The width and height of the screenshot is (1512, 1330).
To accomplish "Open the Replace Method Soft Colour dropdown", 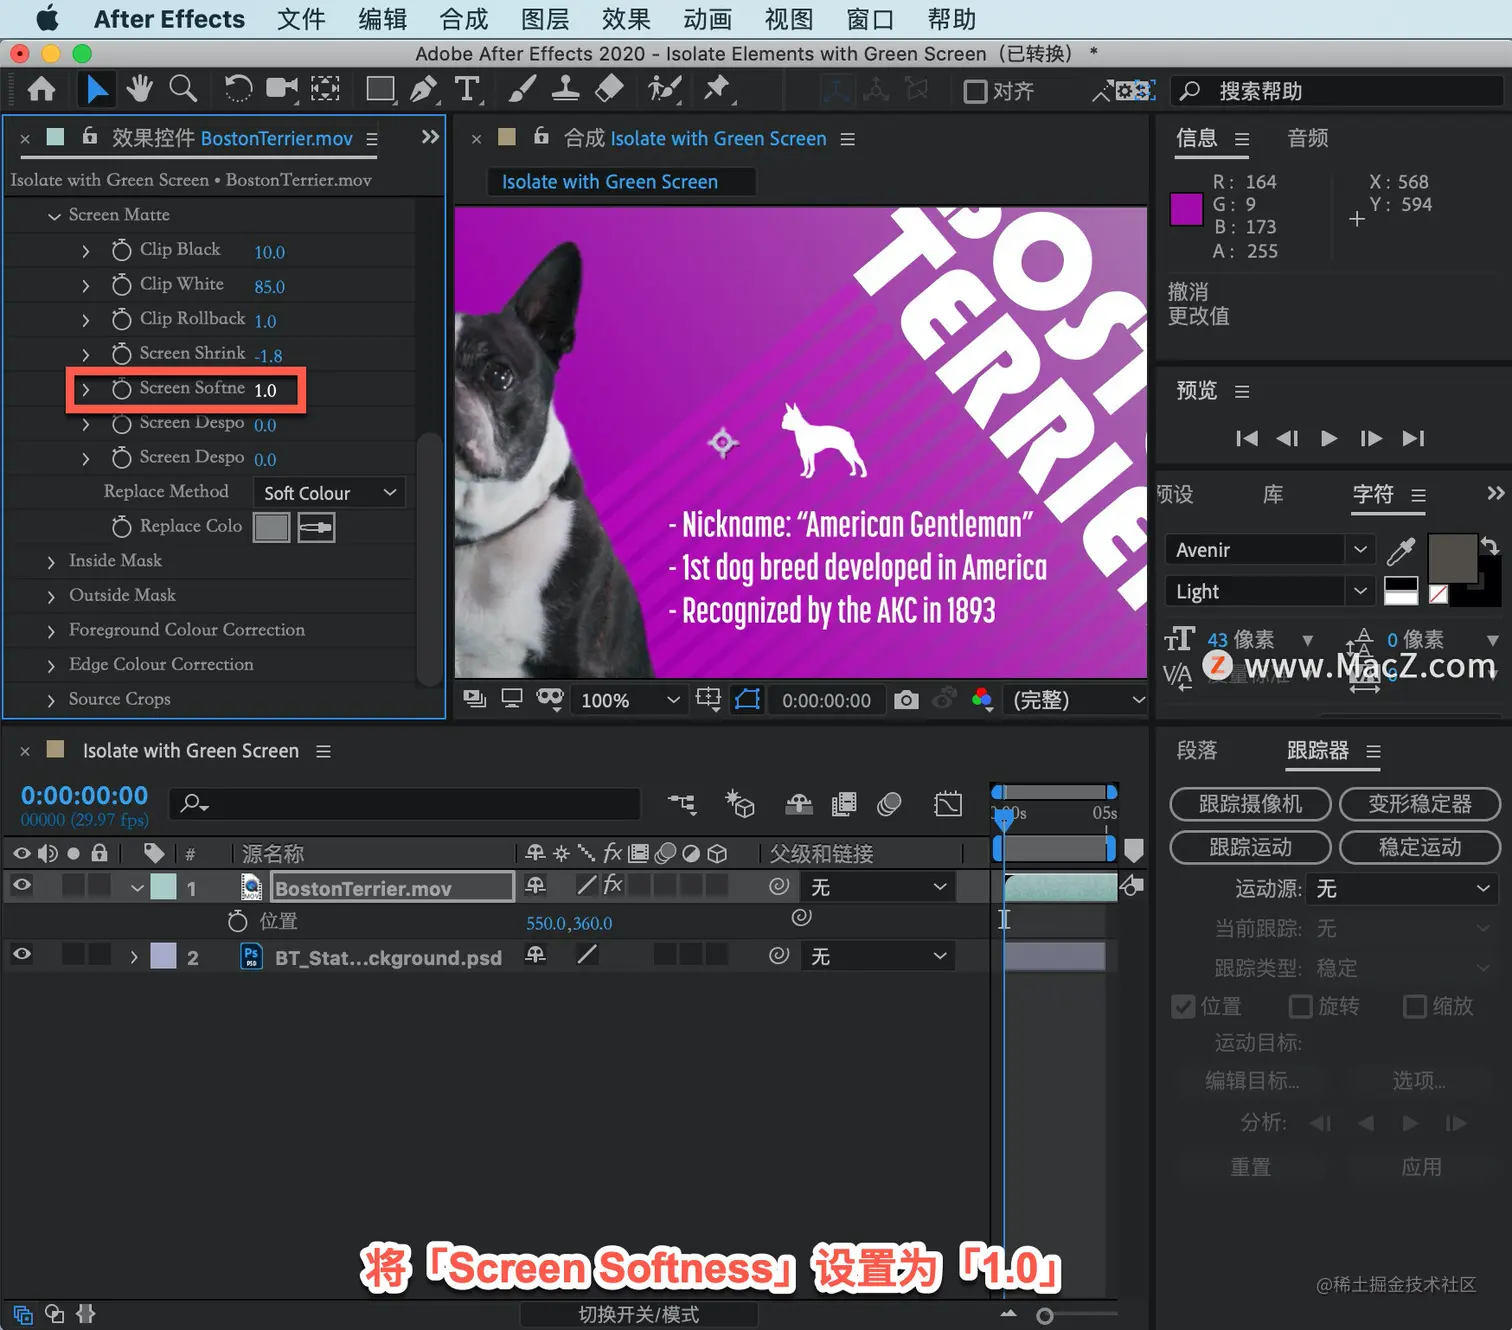I will 328,493.
